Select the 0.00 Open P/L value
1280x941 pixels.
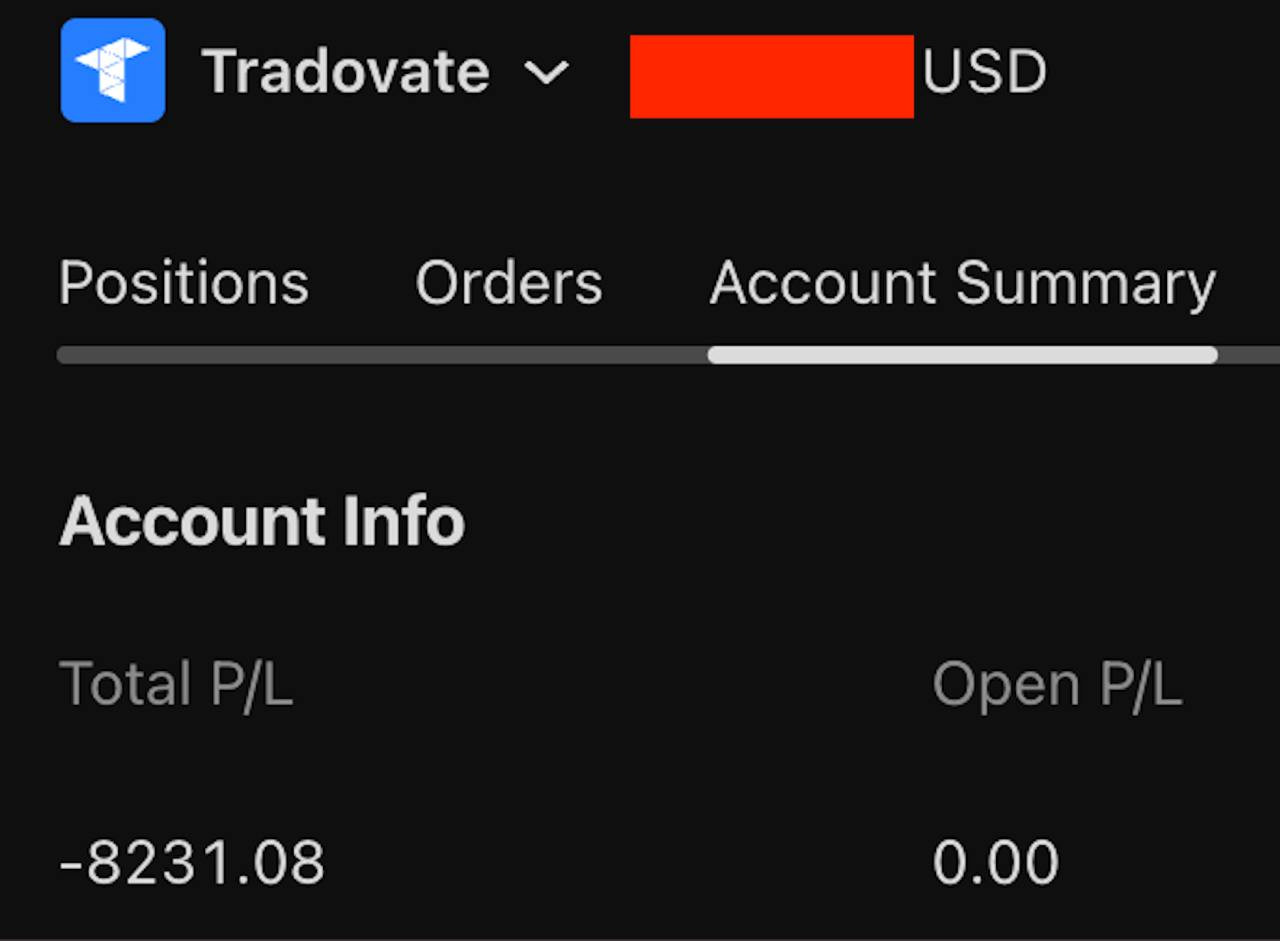[995, 862]
